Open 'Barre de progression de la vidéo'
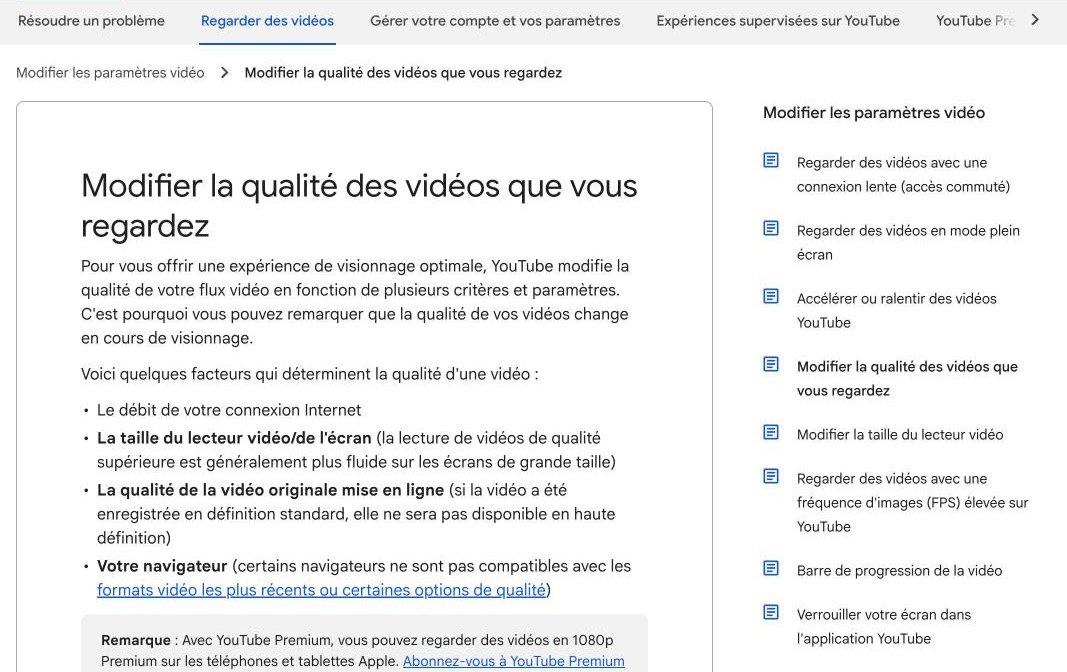 coord(899,571)
